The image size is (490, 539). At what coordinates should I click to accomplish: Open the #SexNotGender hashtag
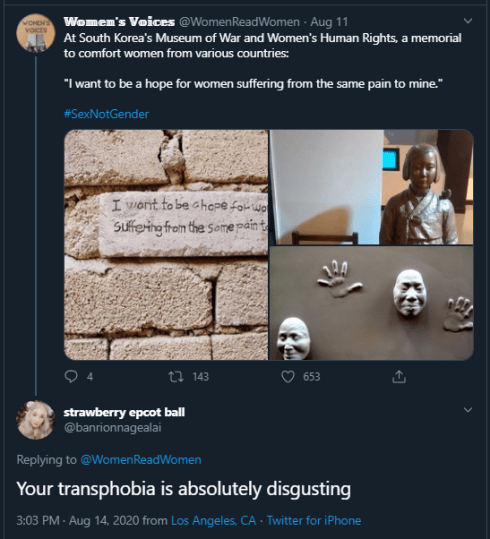click(x=107, y=114)
